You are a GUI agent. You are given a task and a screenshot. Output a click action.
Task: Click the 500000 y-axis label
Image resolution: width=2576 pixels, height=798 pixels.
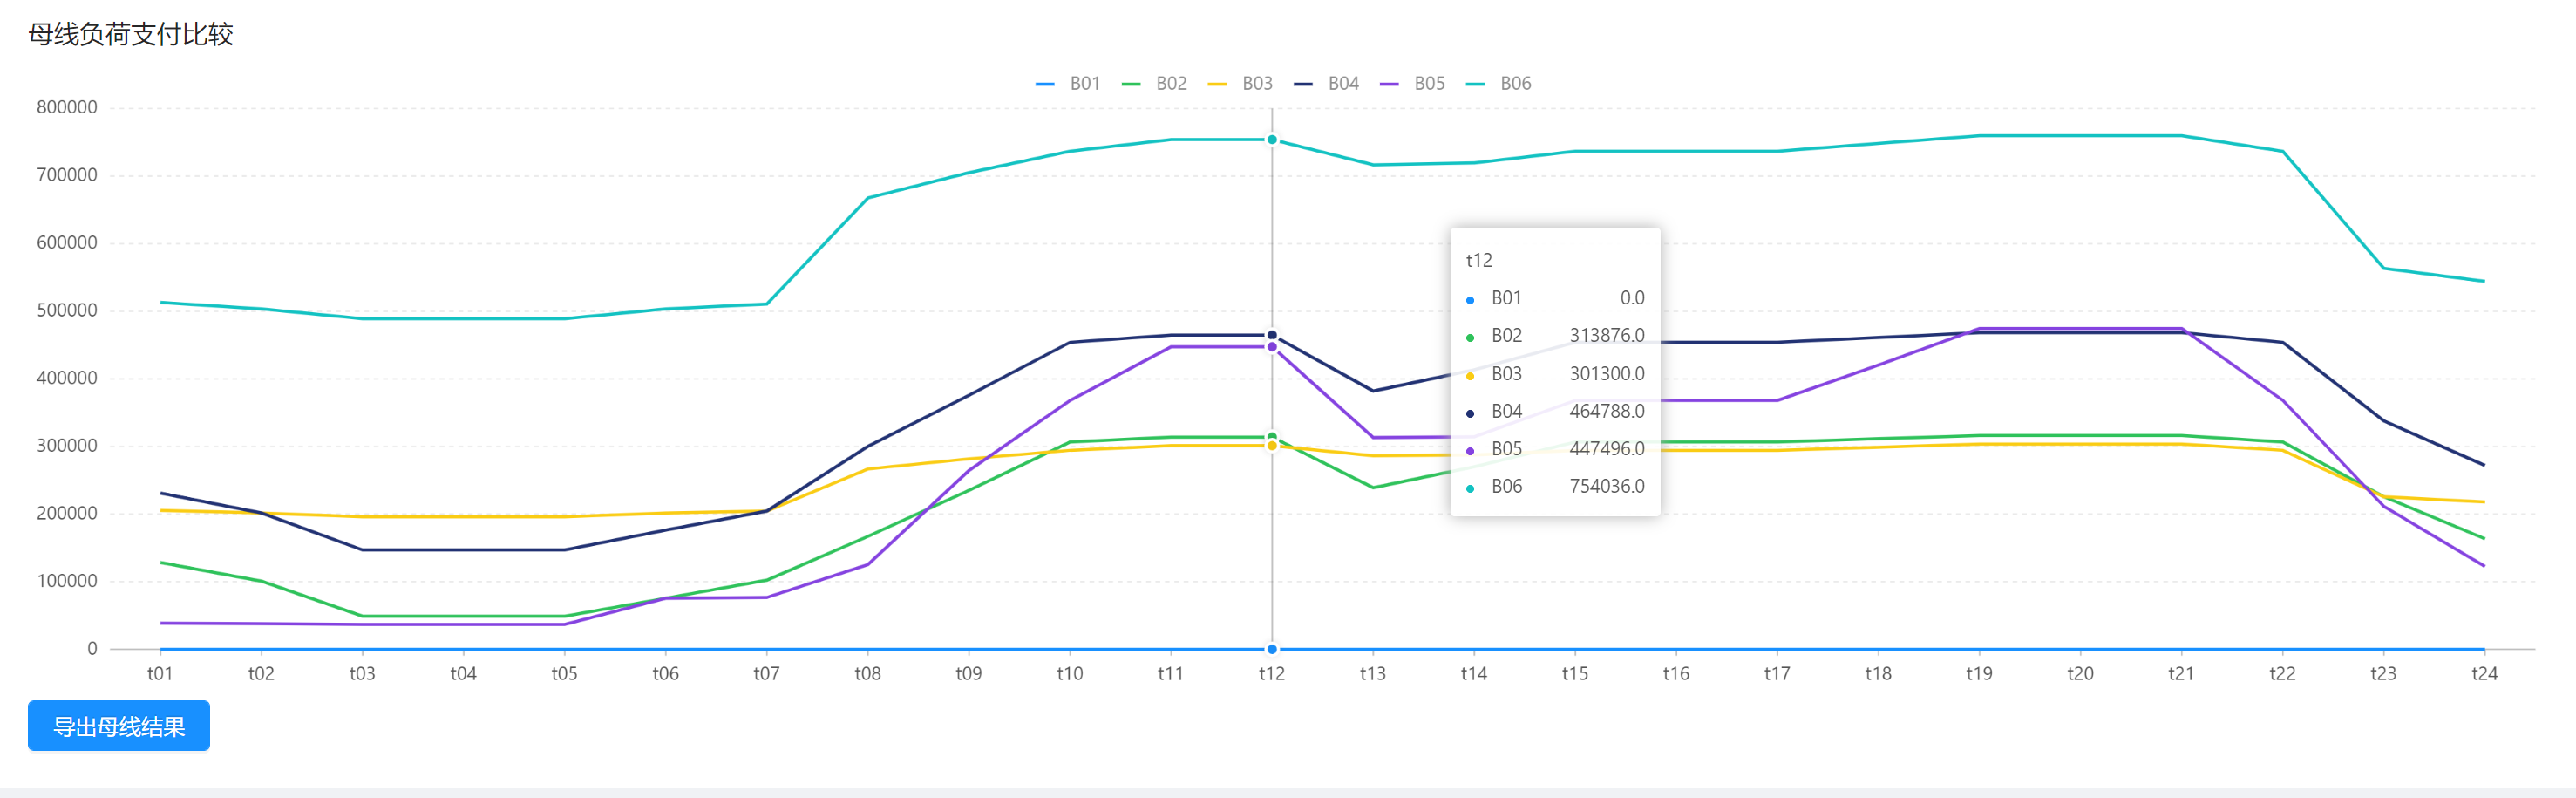click(67, 310)
